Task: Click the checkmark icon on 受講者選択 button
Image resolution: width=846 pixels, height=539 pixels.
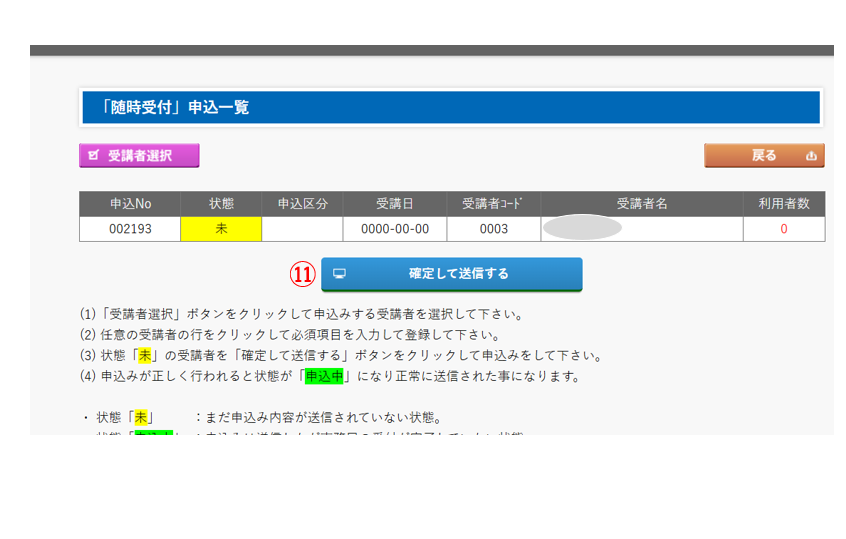Action: pyautogui.click(x=94, y=156)
